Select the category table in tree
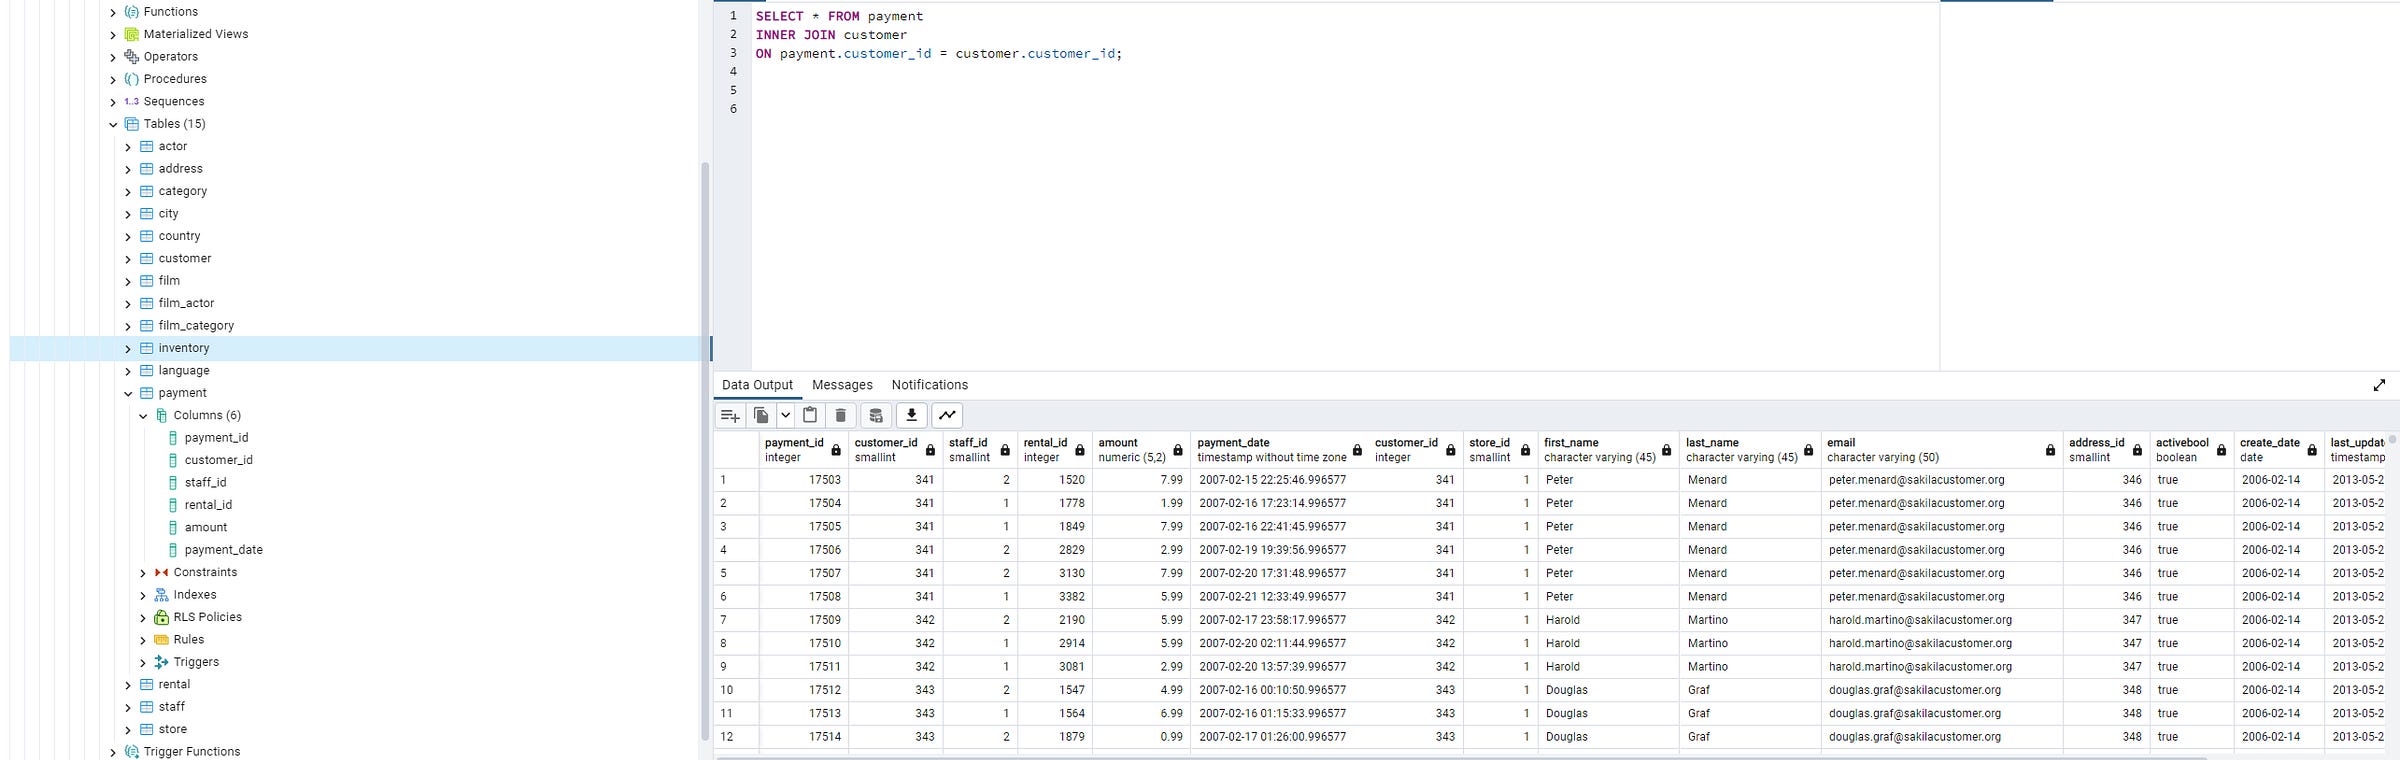The height and width of the screenshot is (760, 2400). 183,191
